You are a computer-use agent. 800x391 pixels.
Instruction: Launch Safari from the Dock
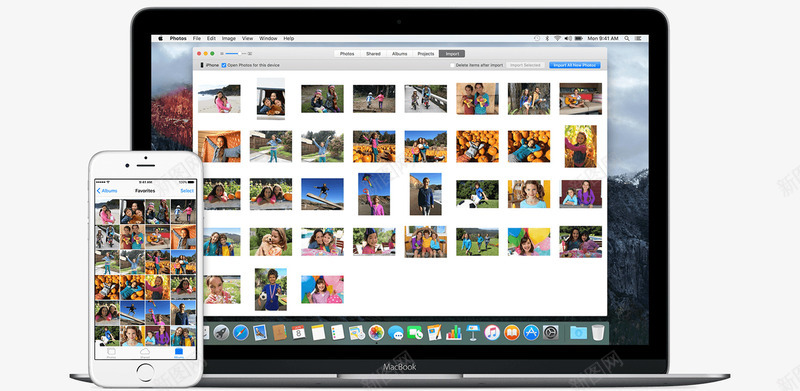(241, 332)
